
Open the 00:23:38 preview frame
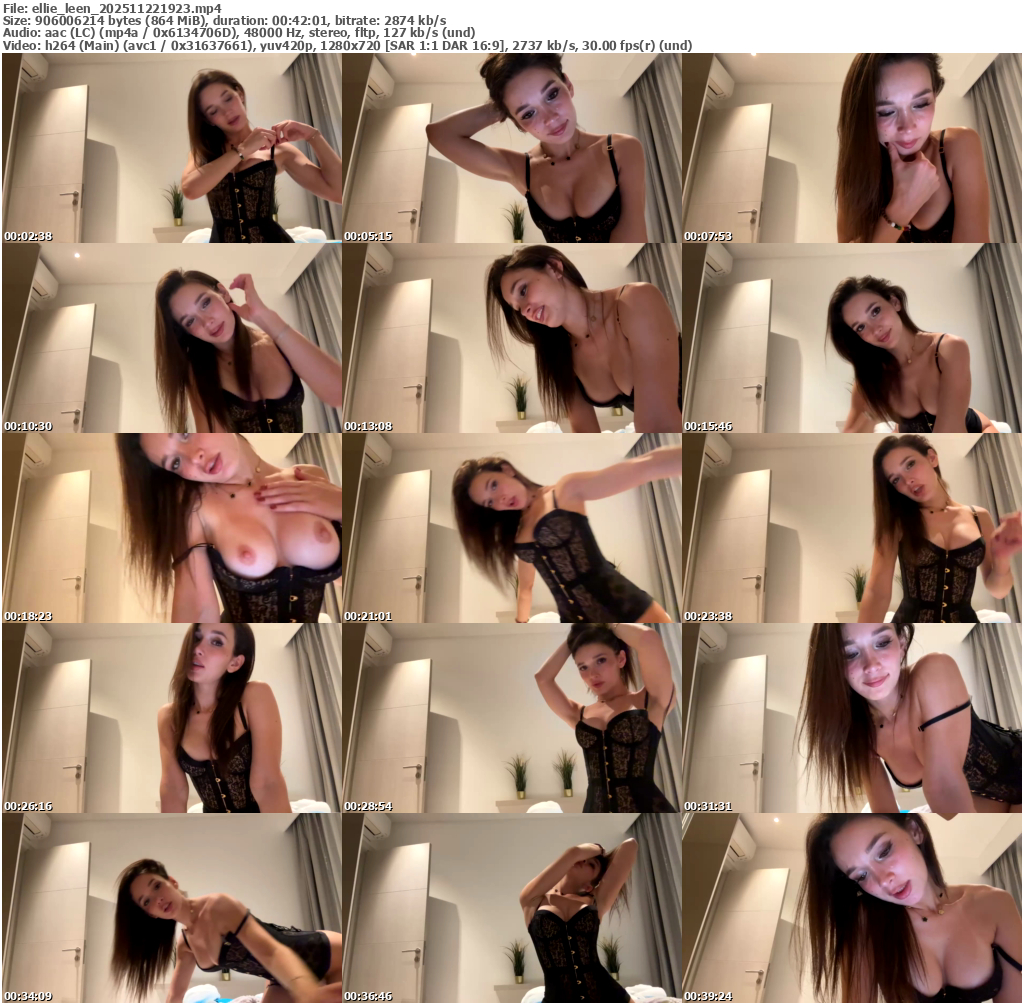[x=852, y=528]
